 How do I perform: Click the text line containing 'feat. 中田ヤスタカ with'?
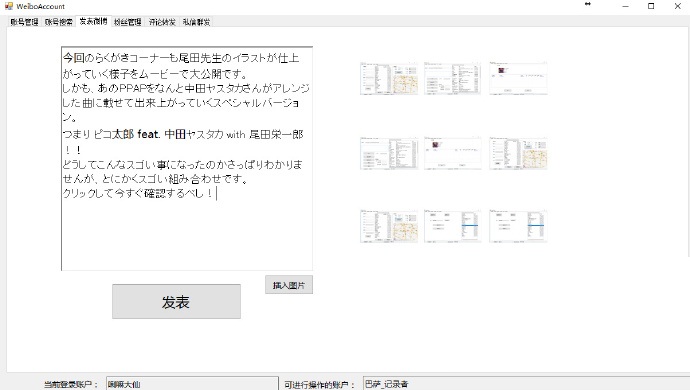[183, 134]
